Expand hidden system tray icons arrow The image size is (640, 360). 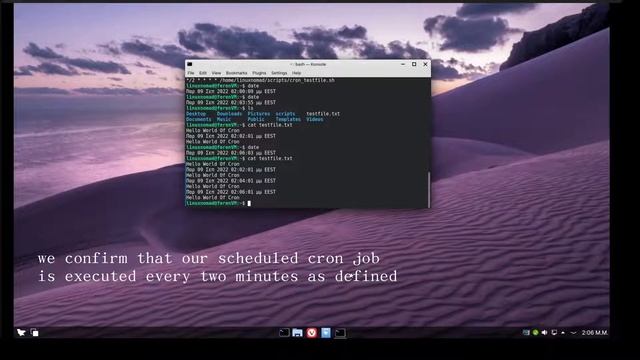tap(563, 333)
